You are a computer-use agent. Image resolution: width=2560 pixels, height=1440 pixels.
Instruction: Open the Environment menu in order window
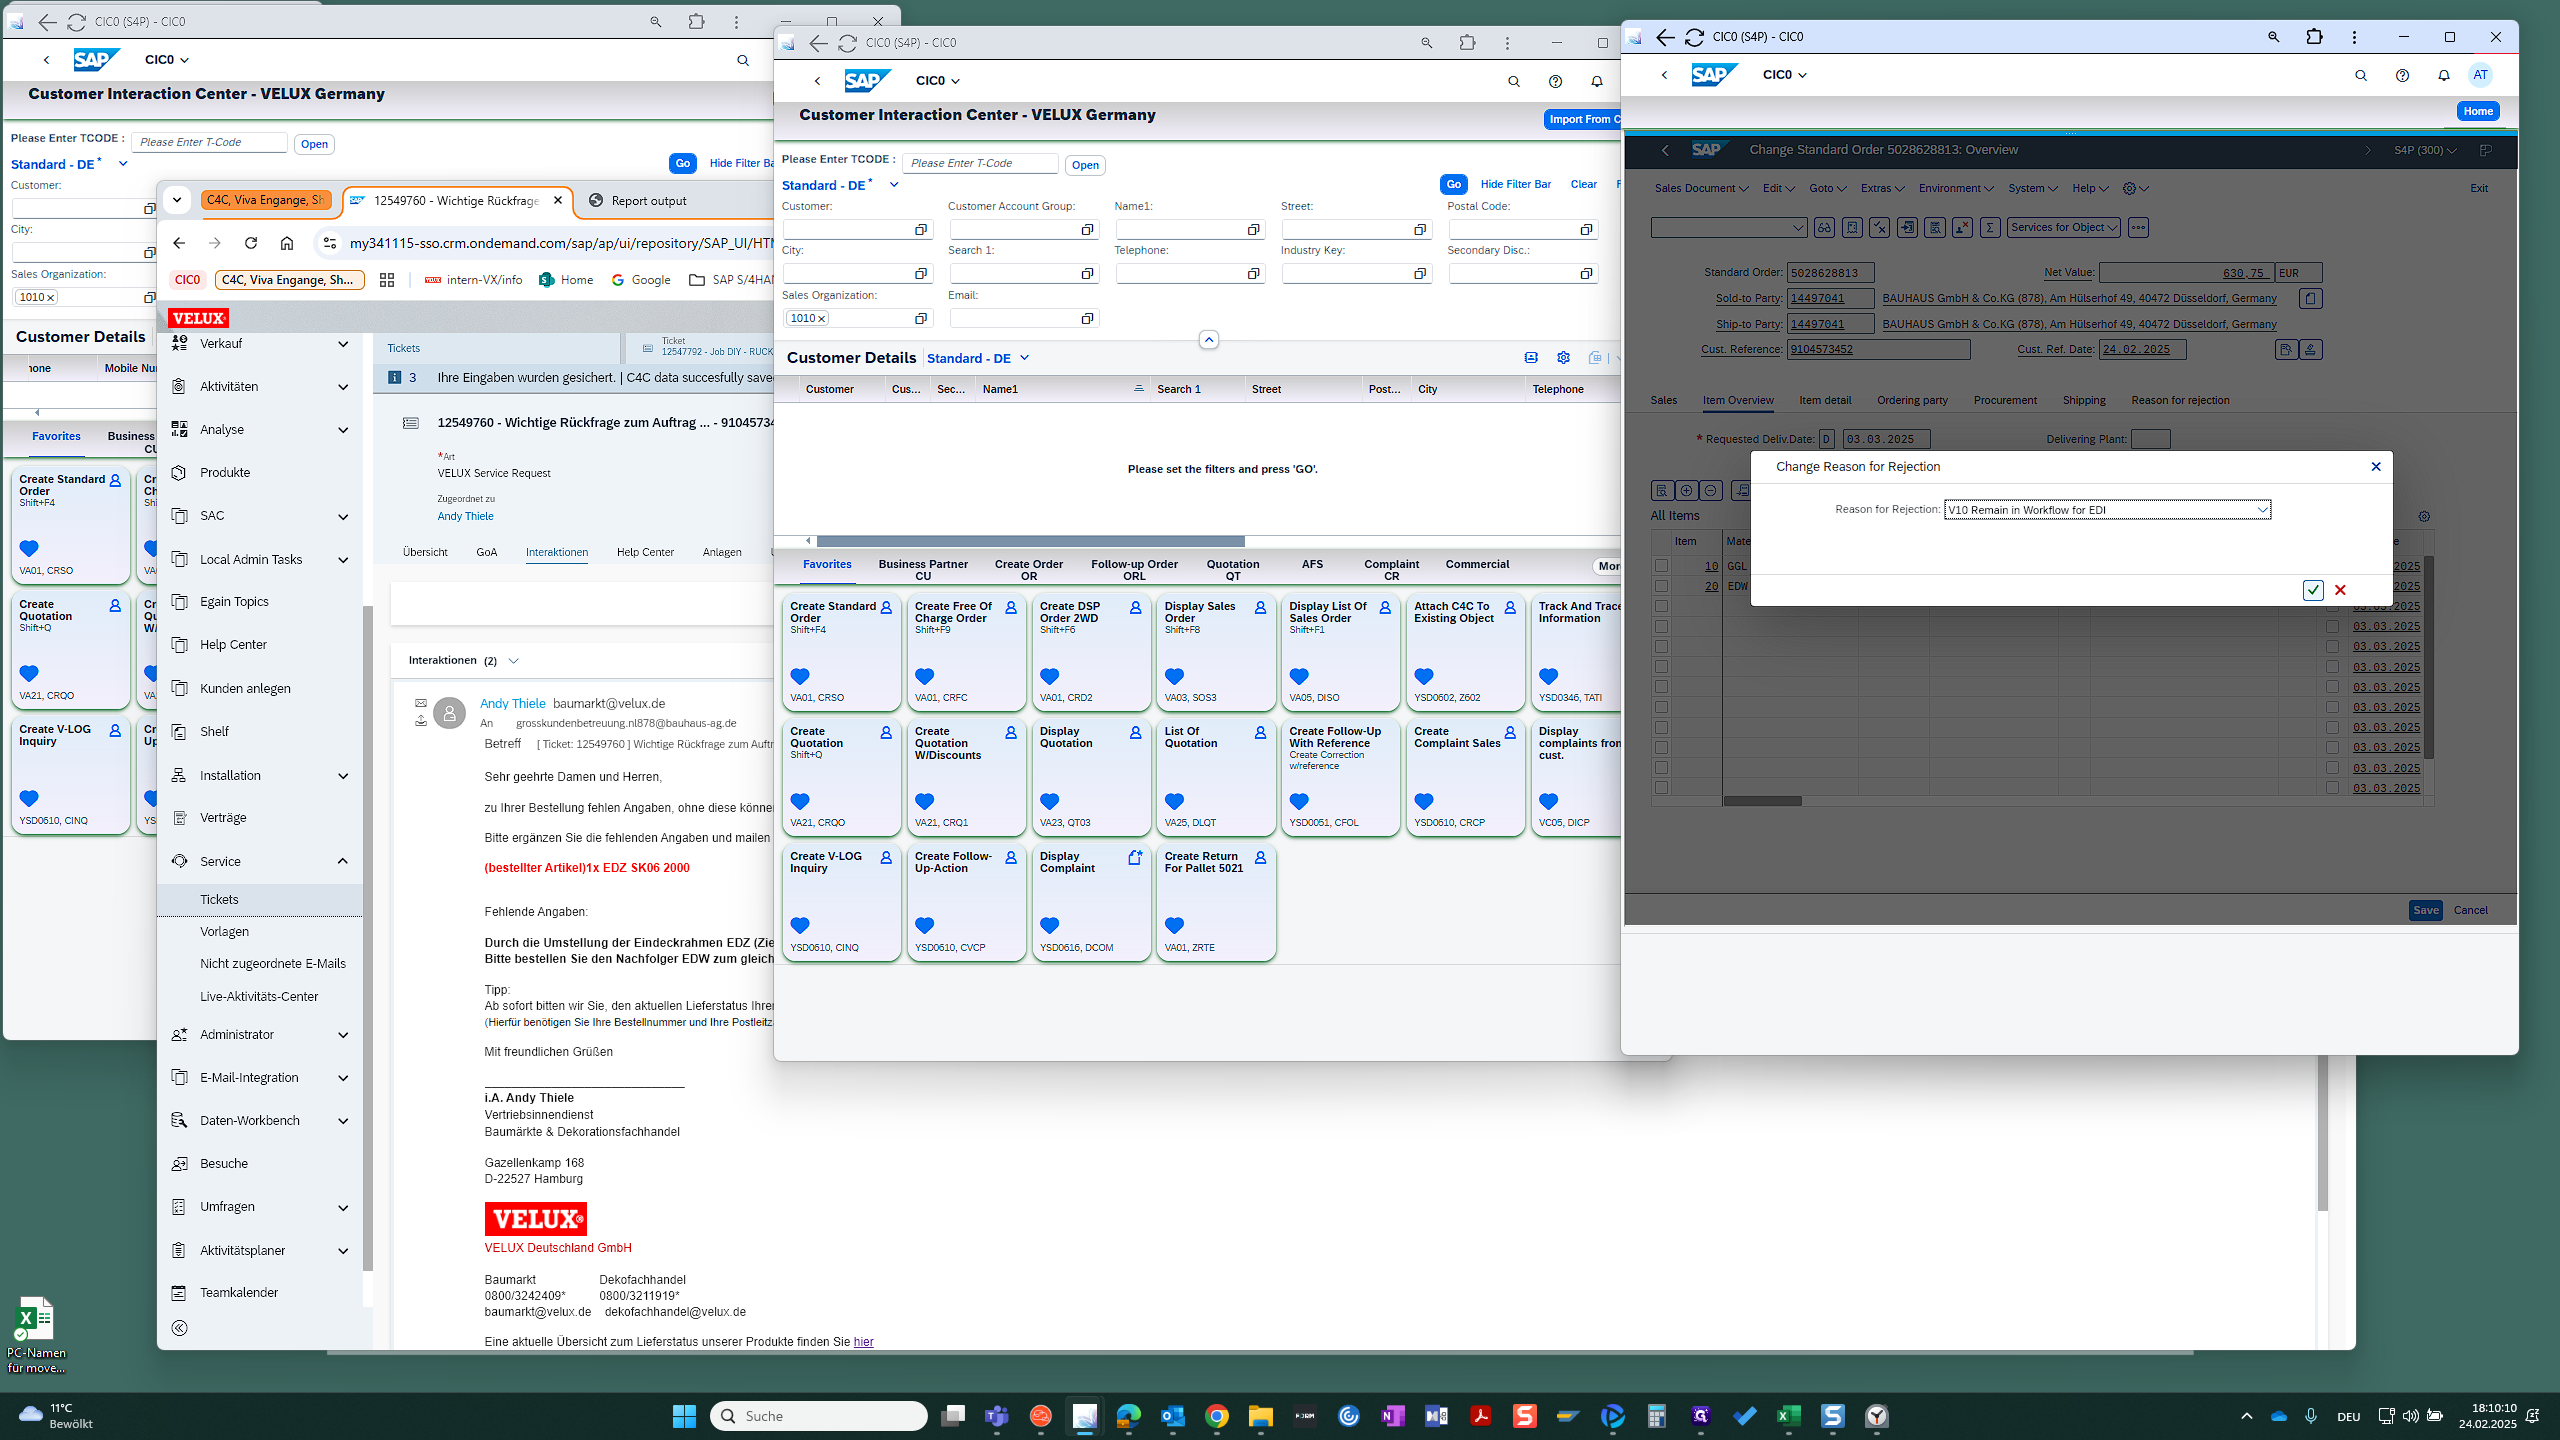click(x=1956, y=188)
